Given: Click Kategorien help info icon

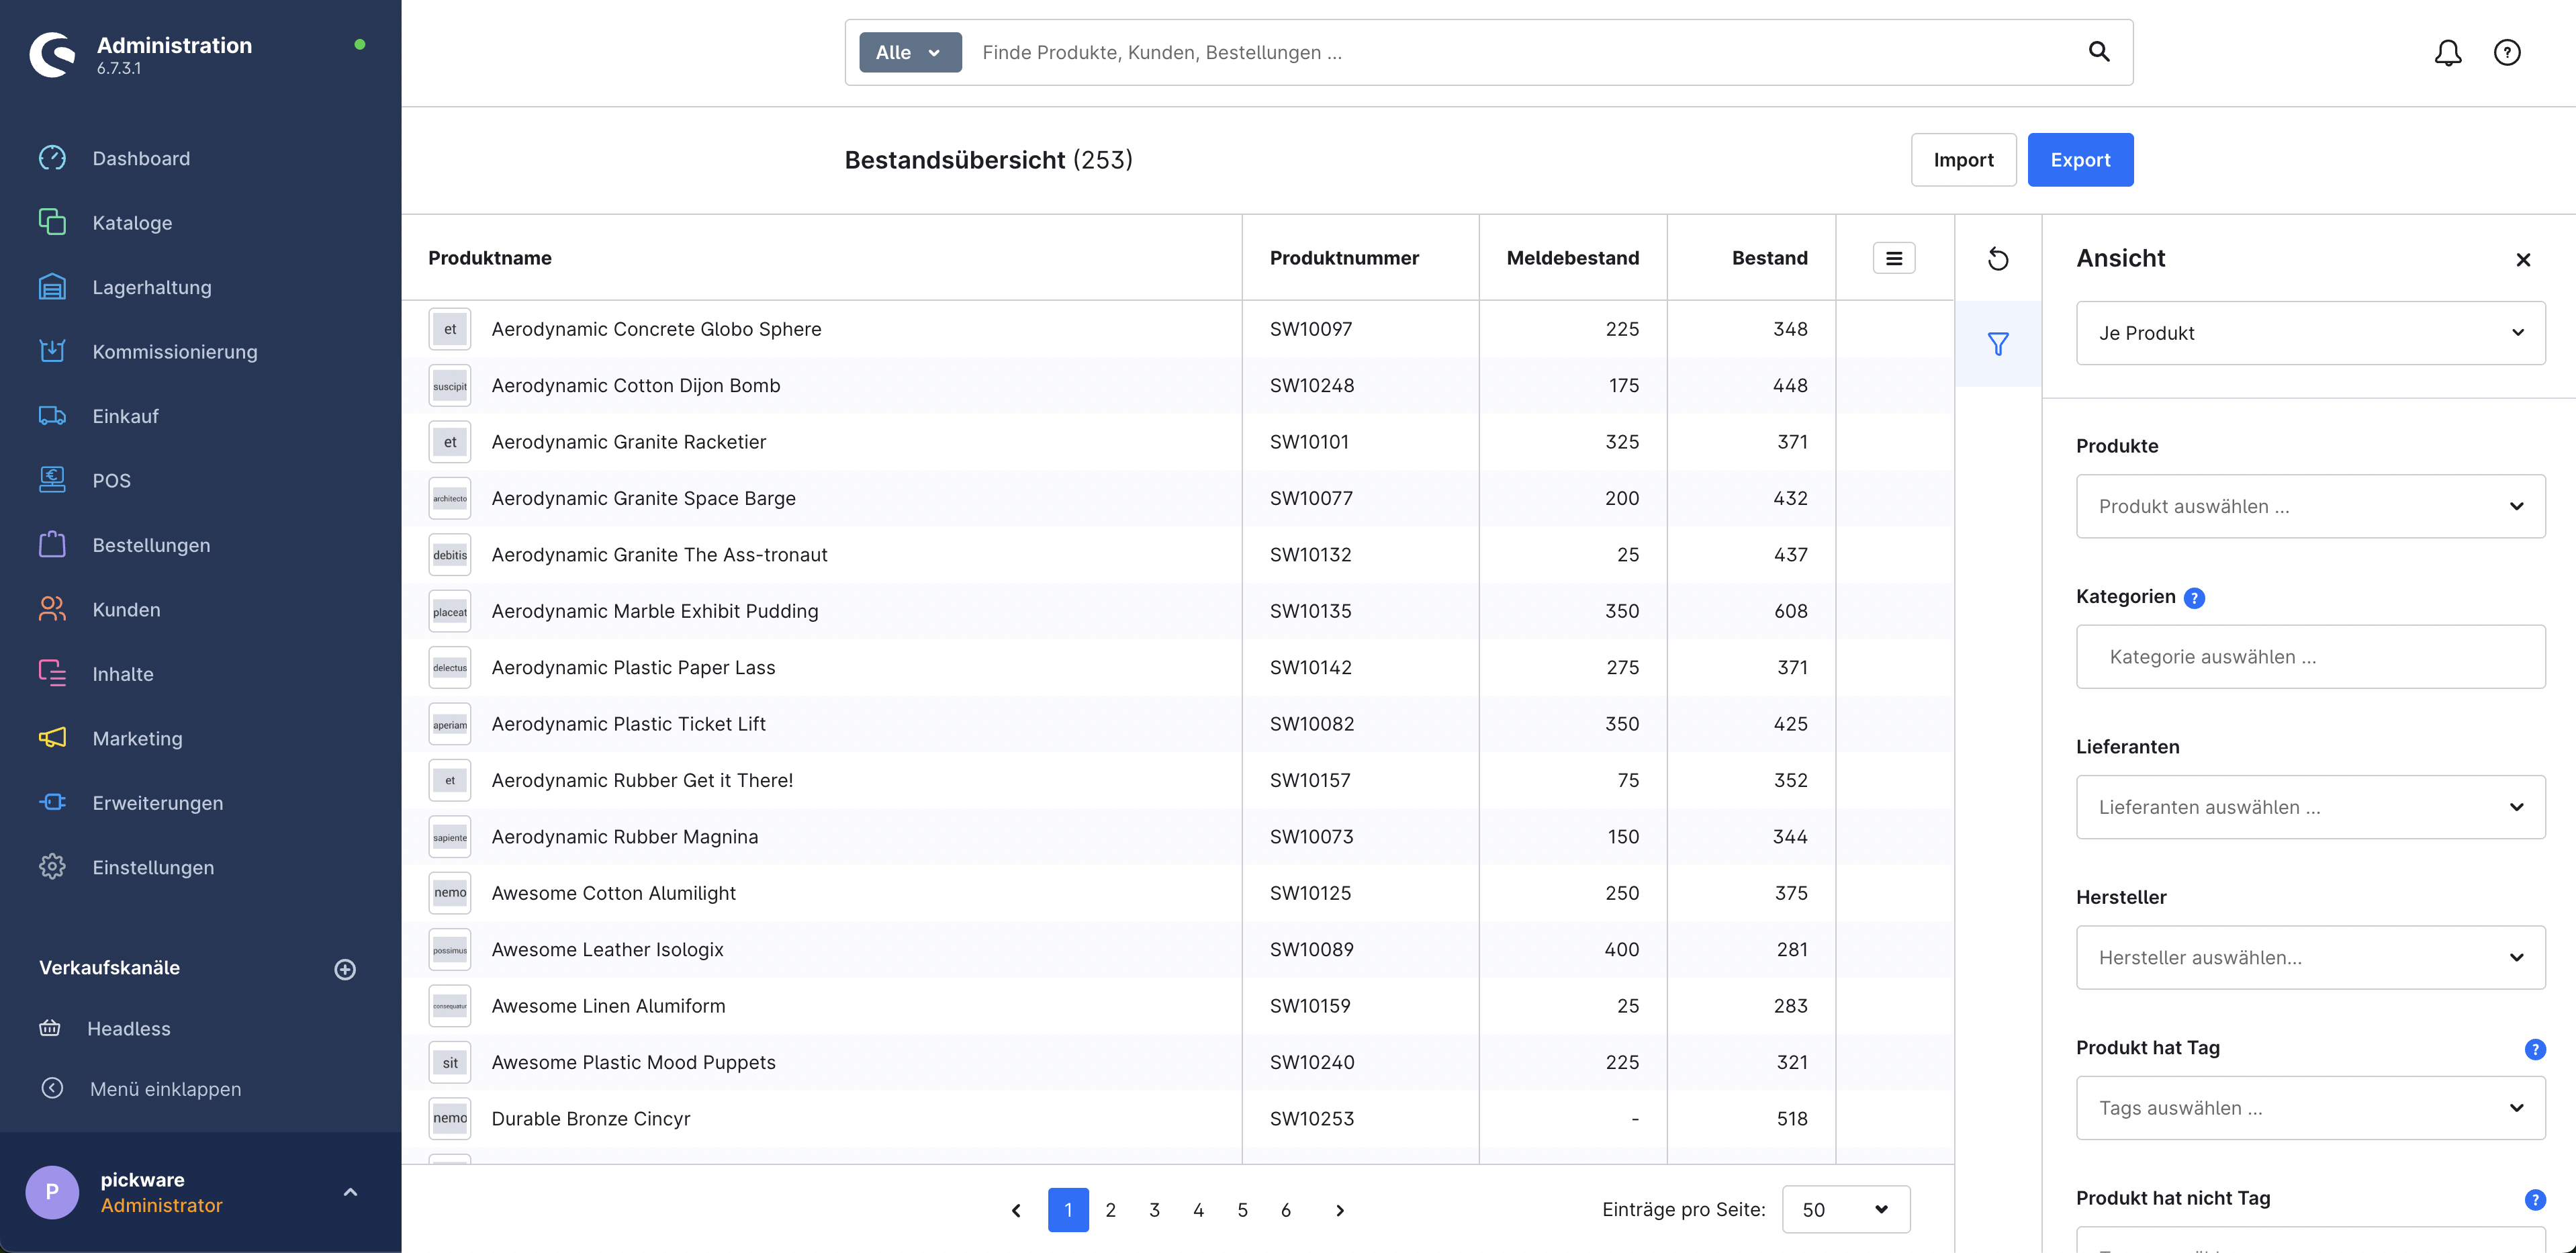Looking at the screenshot, I should click(x=2194, y=598).
